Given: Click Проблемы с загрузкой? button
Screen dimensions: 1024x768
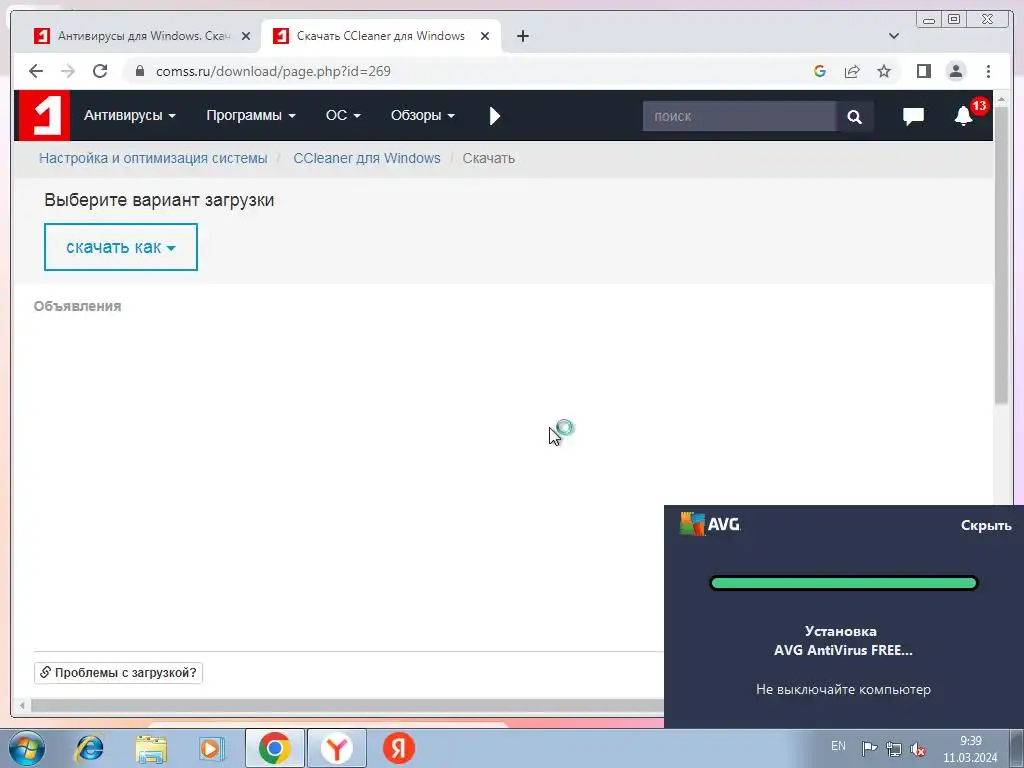Looking at the screenshot, I should (x=118, y=673).
